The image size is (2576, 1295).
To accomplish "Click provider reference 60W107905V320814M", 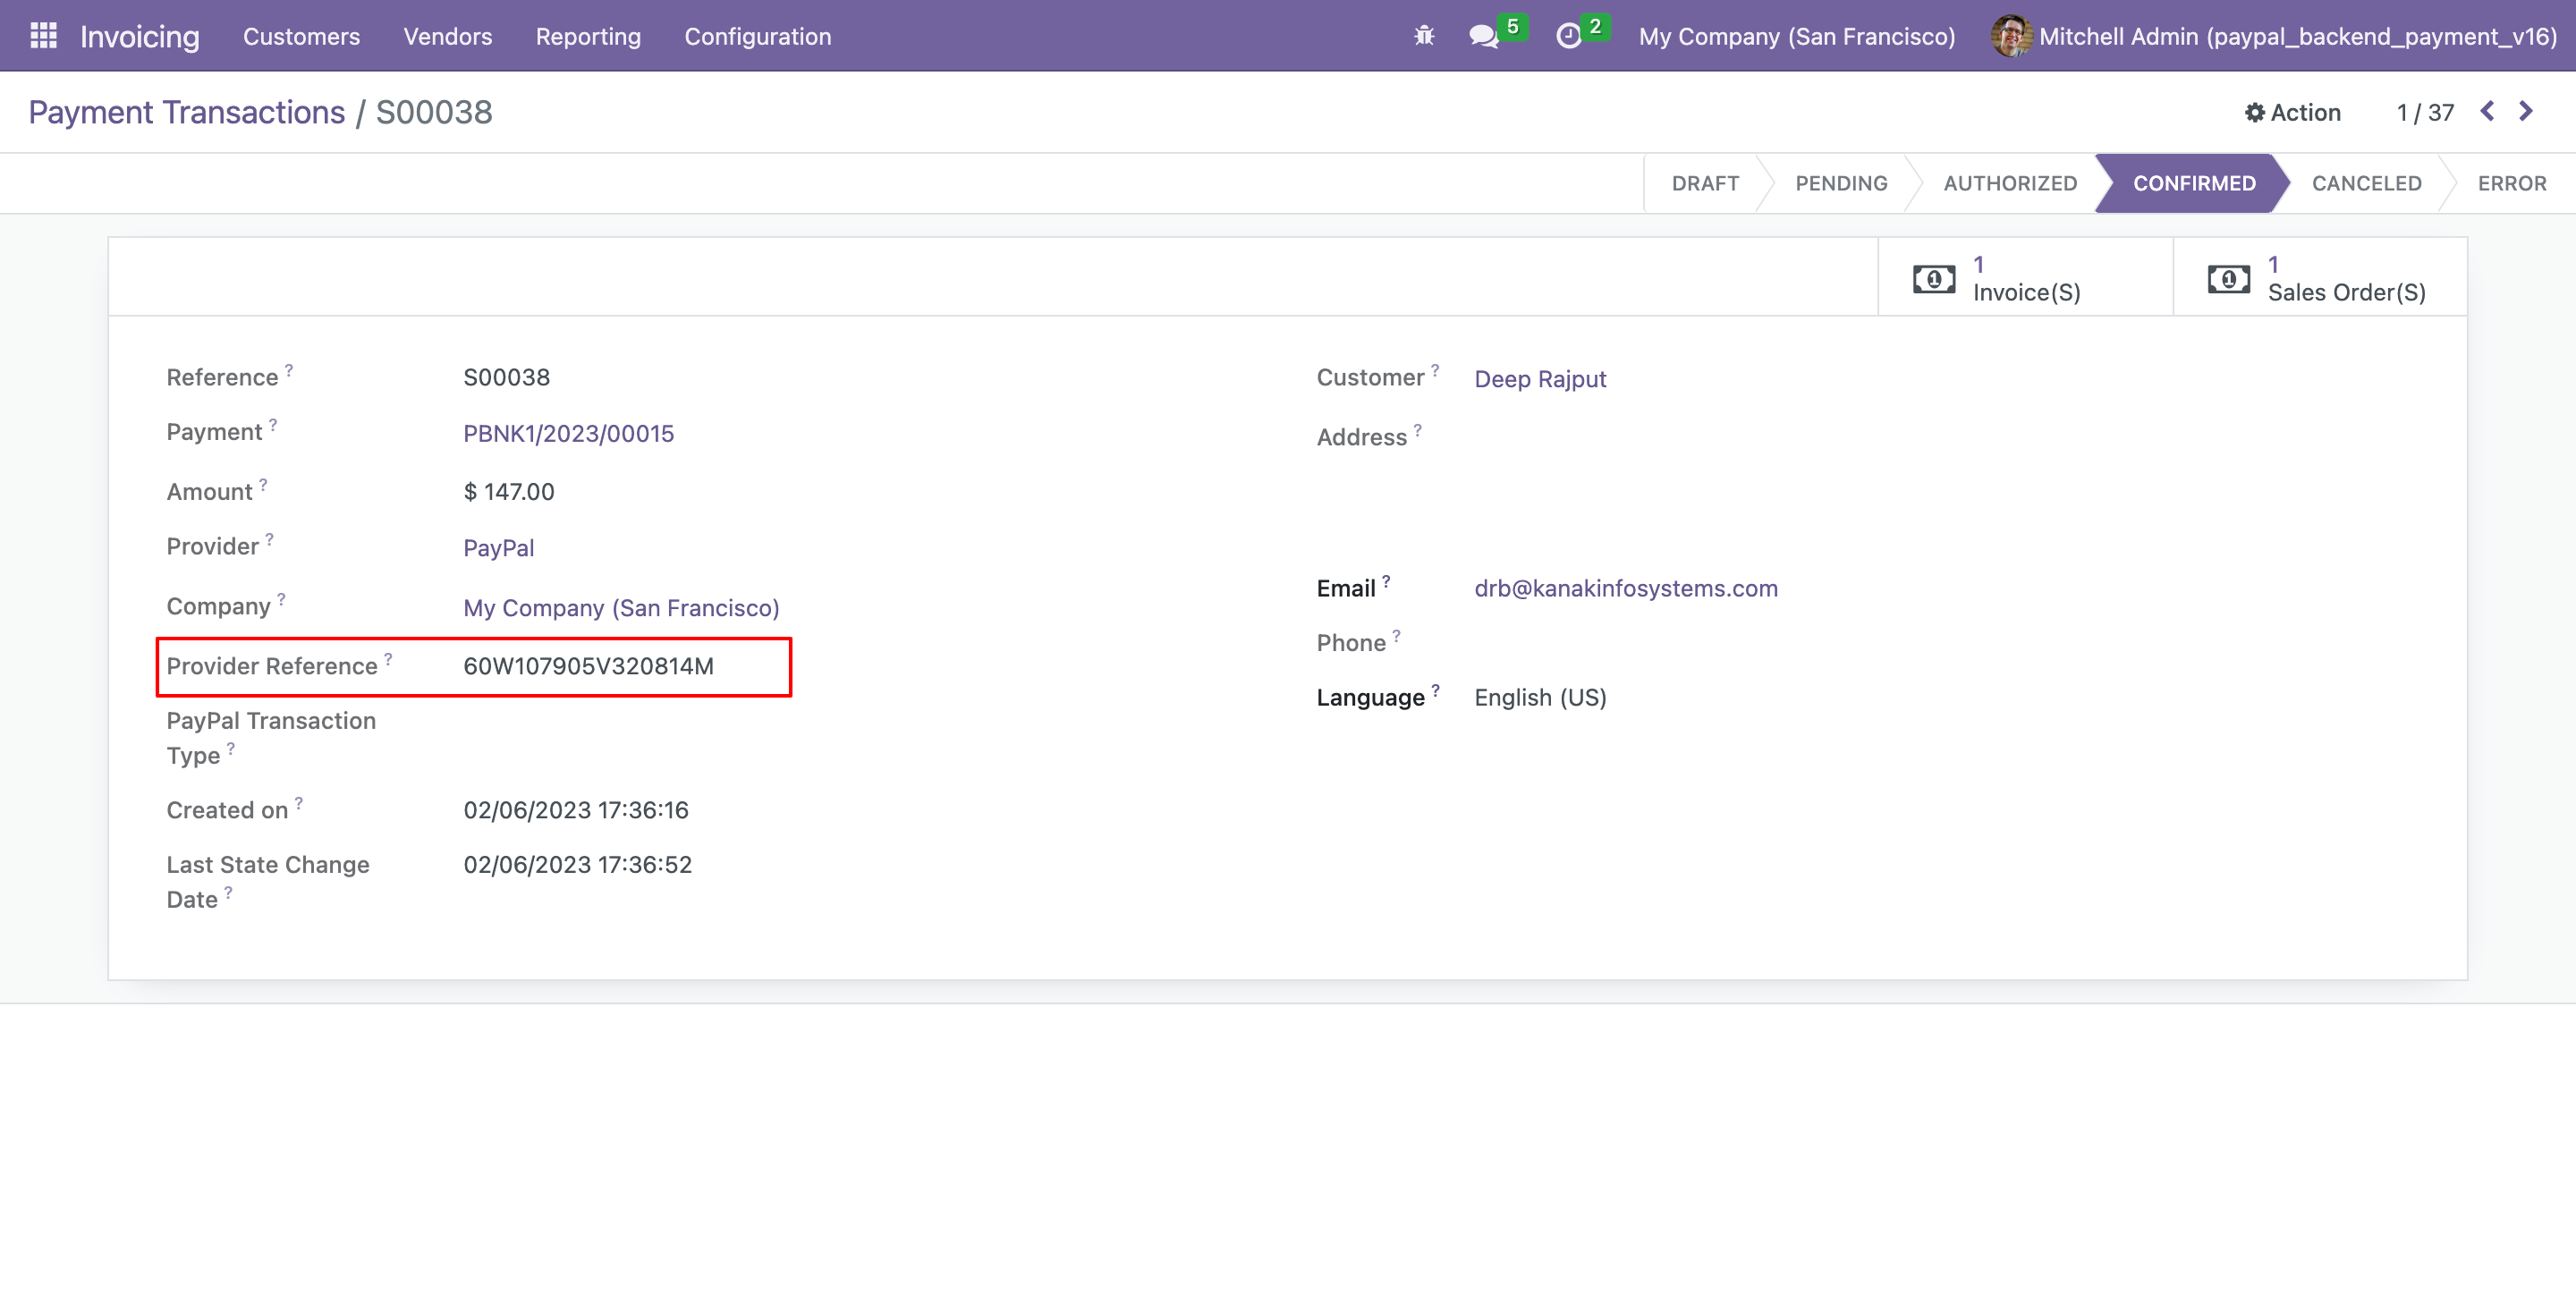I will pyautogui.click(x=588, y=666).
